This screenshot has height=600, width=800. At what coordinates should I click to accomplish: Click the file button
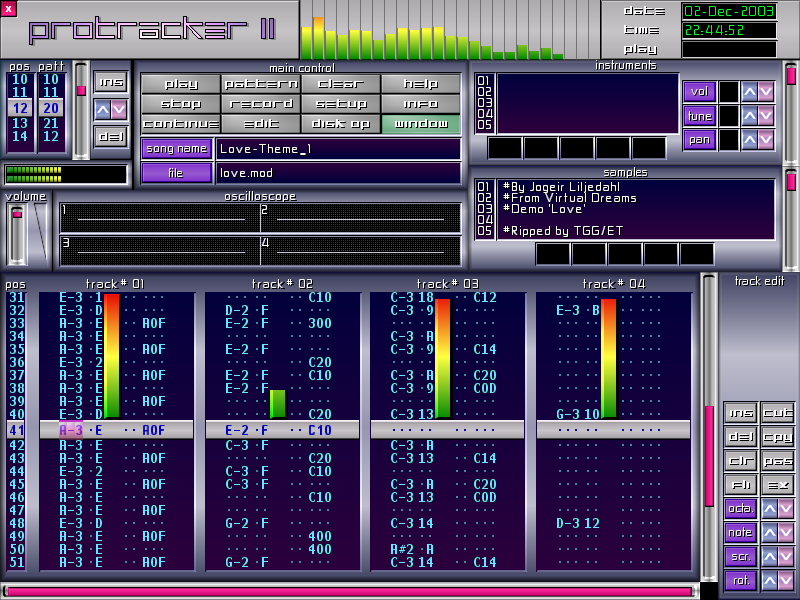tap(177, 173)
